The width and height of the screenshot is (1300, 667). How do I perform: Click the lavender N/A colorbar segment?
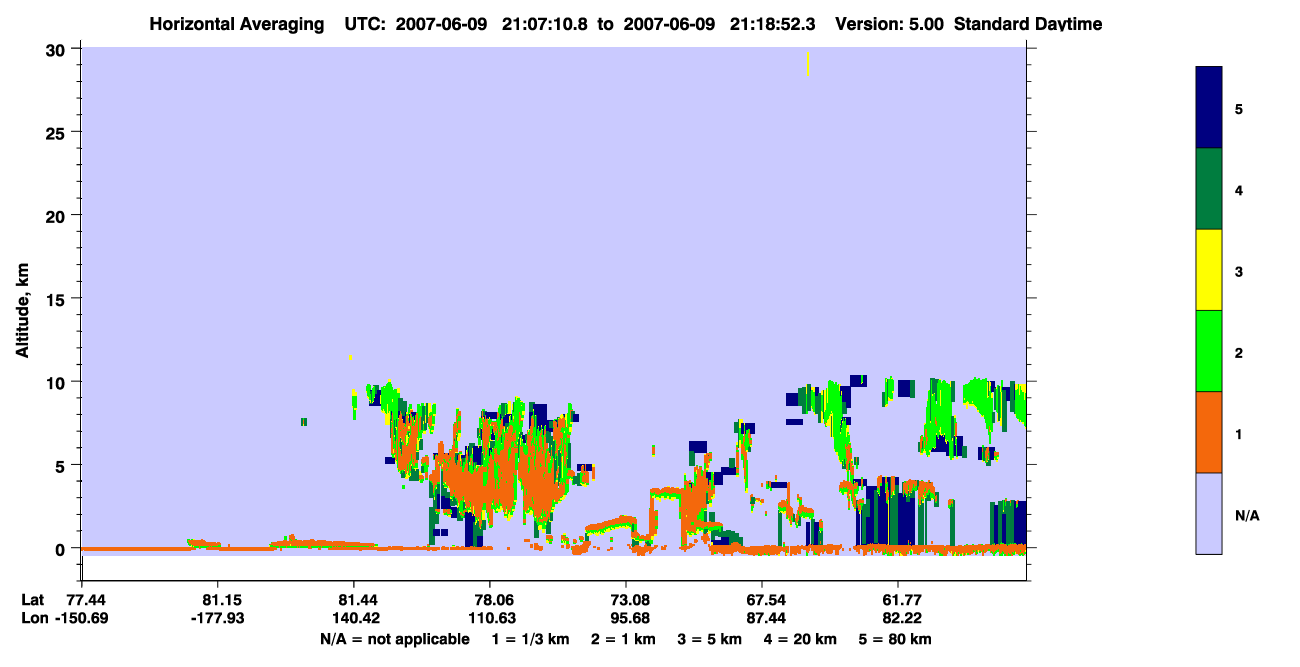click(1209, 513)
